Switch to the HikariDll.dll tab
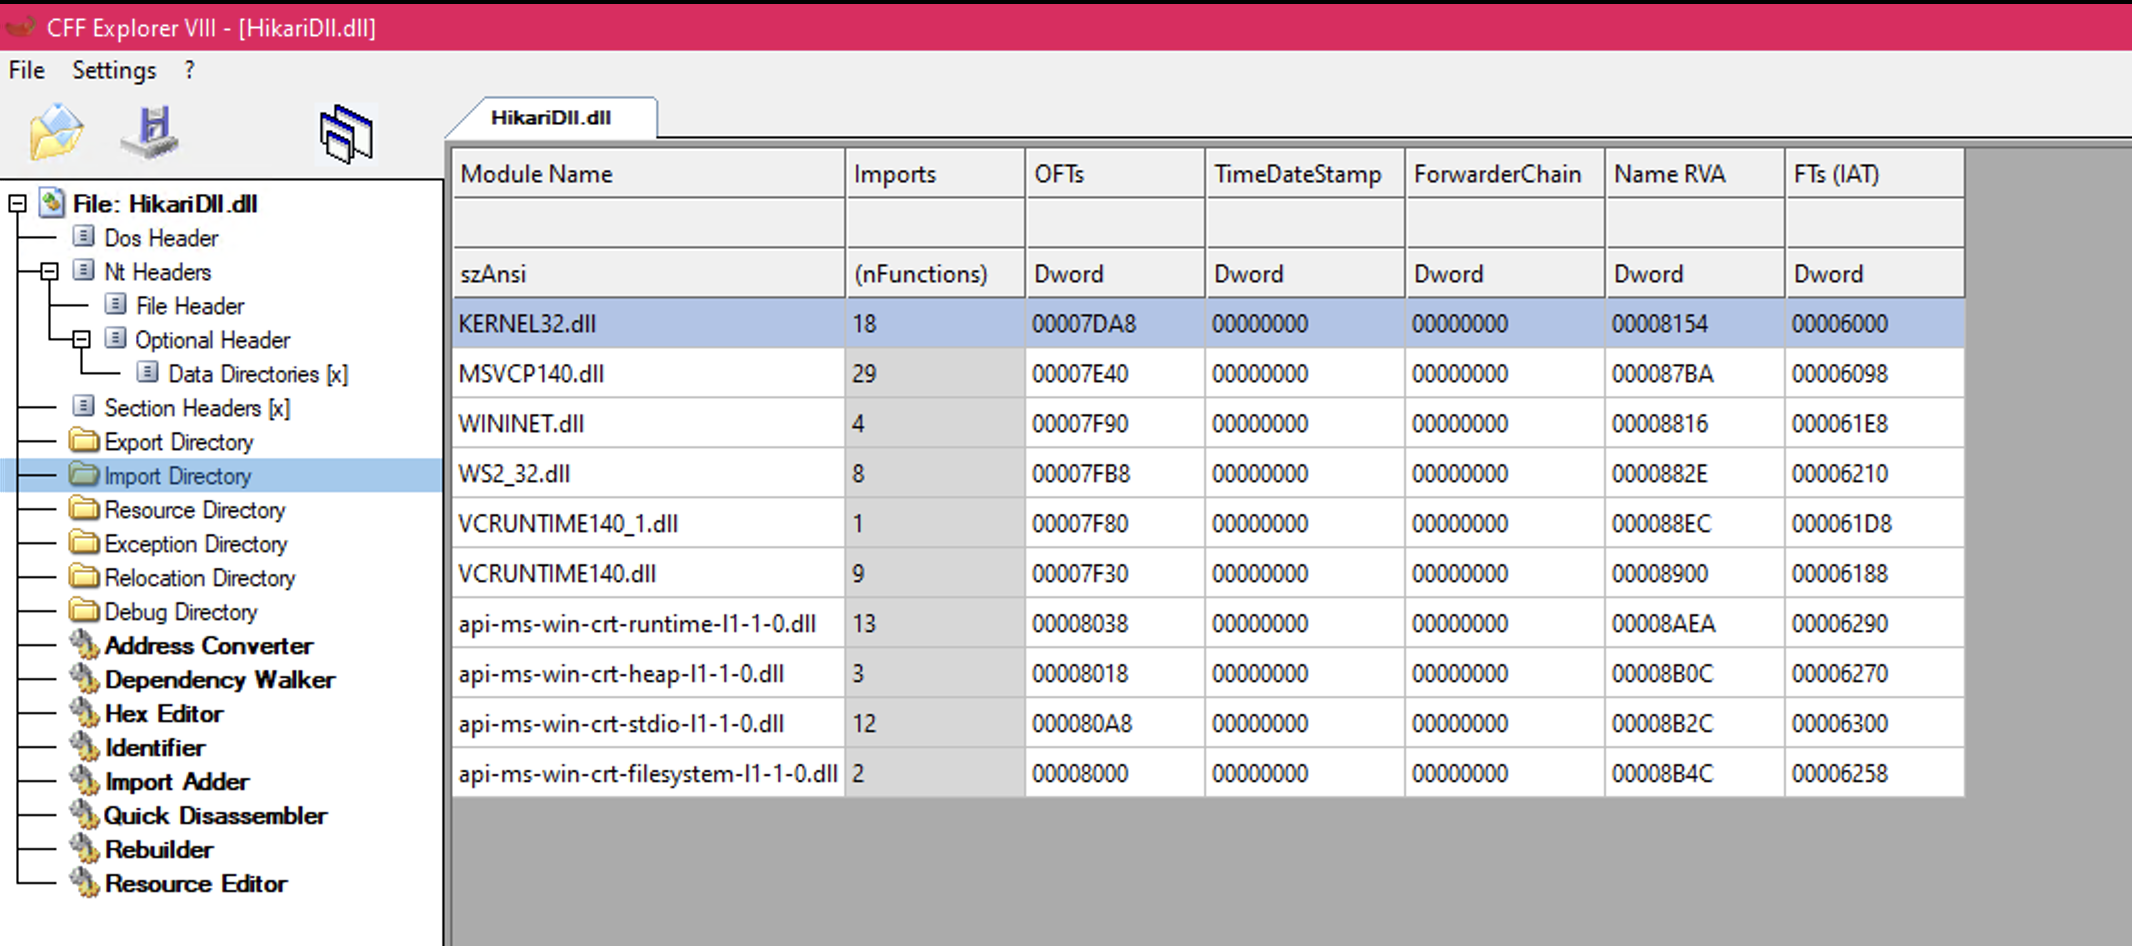2132x946 pixels. click(550, 118)
